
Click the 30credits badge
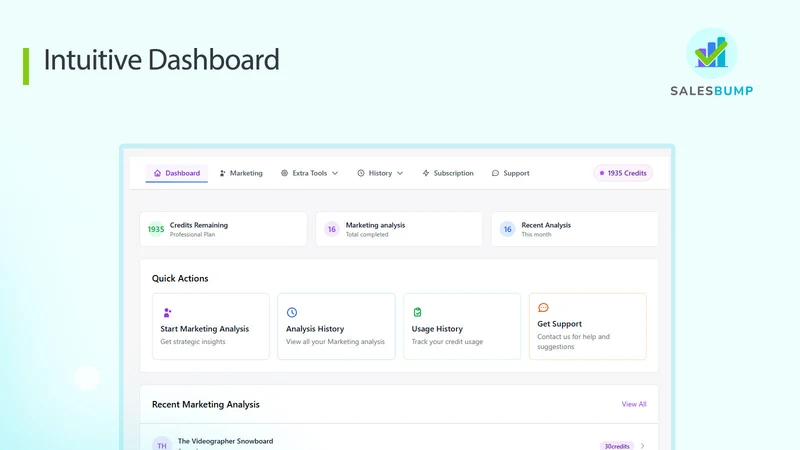(617, 446)
